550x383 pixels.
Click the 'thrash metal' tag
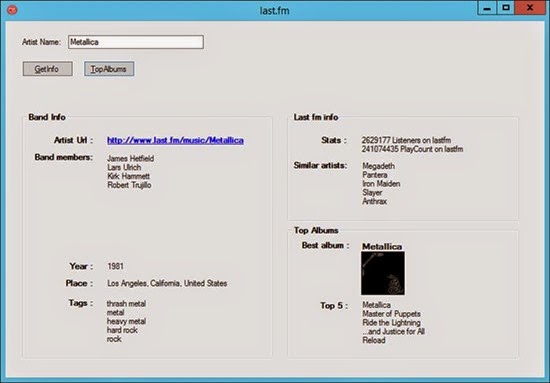point(126,303)
